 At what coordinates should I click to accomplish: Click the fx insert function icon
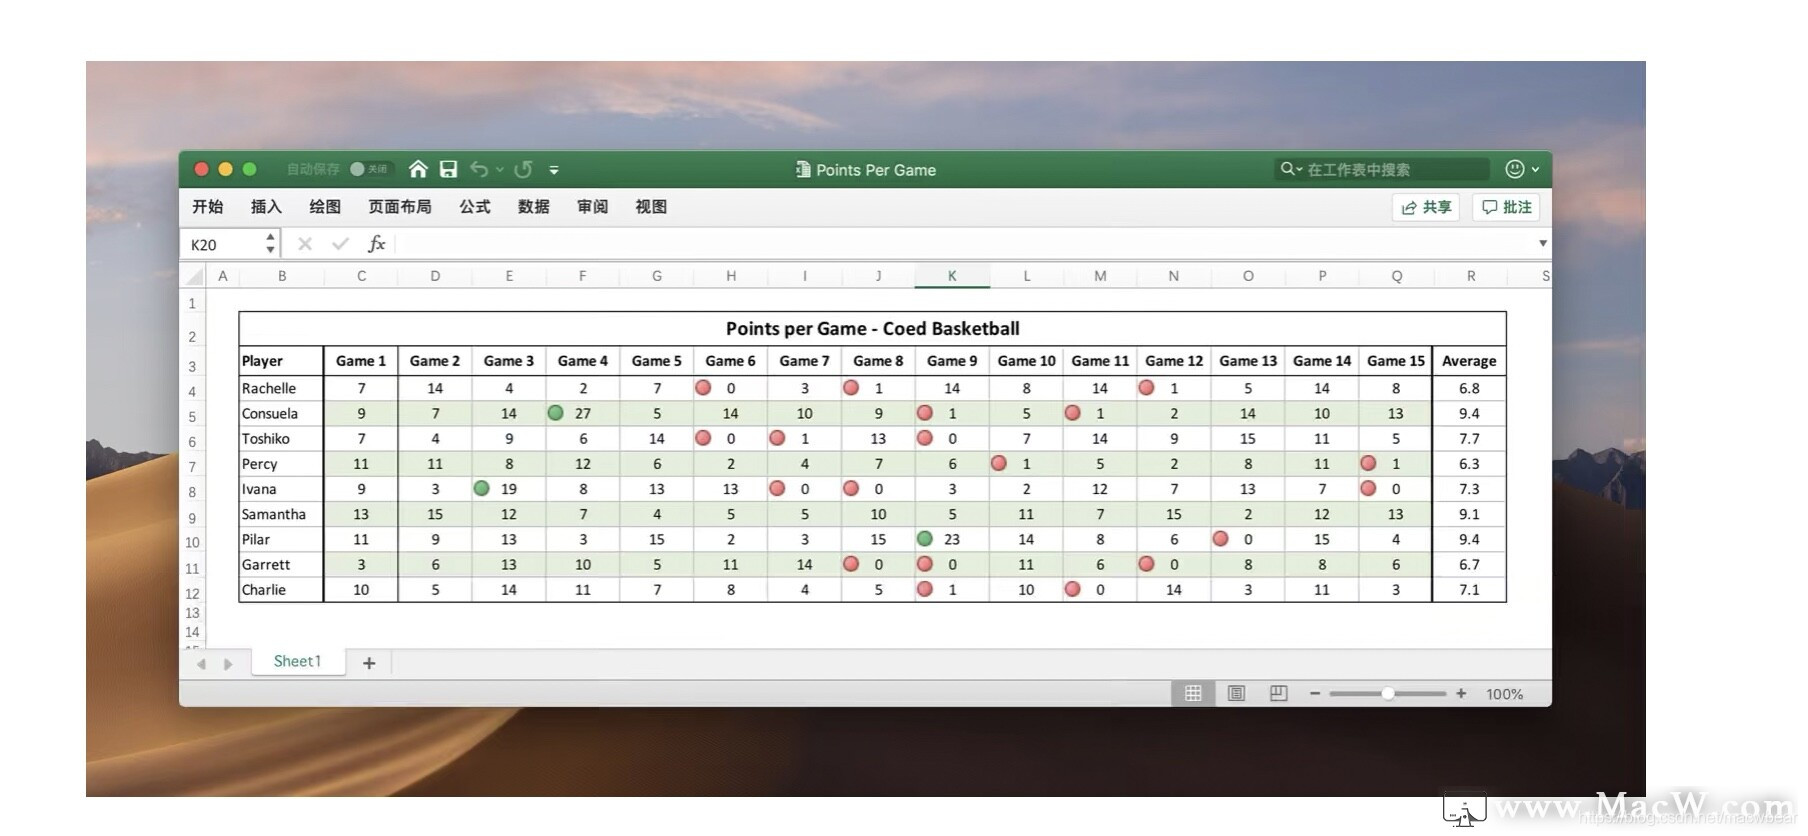point(376,244)
